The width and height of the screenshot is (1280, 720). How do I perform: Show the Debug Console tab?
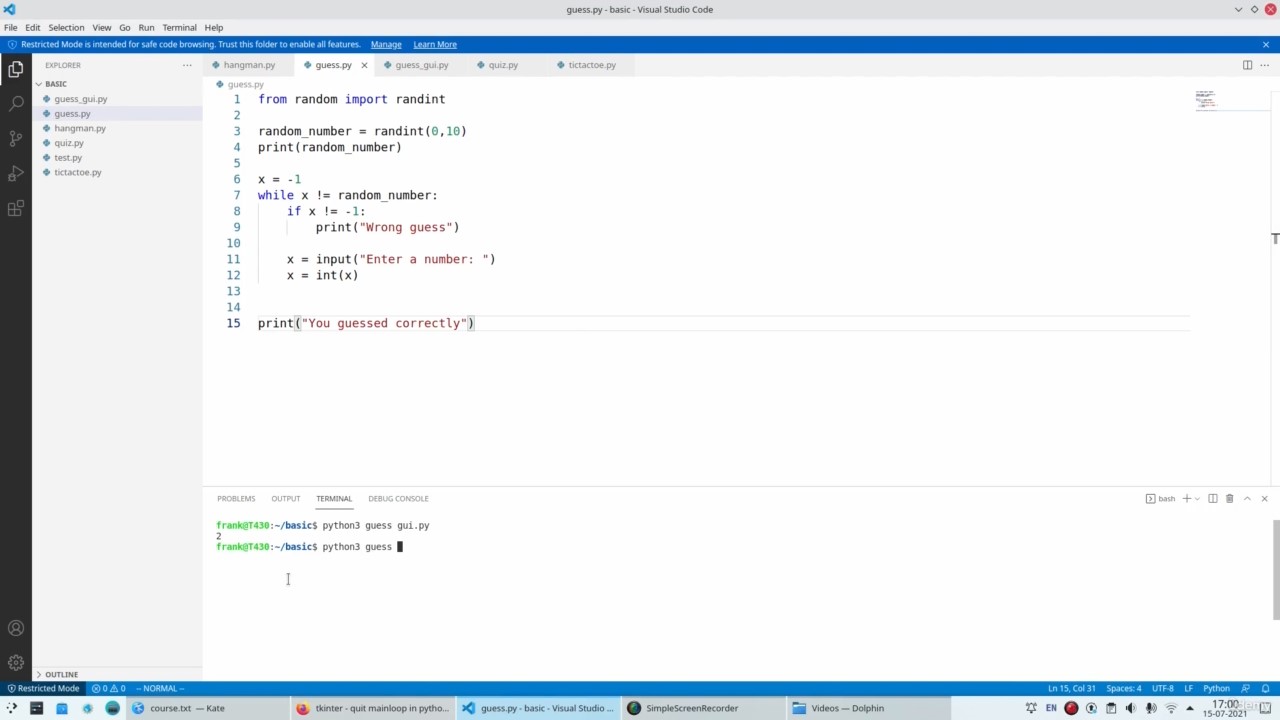point(398,498)
